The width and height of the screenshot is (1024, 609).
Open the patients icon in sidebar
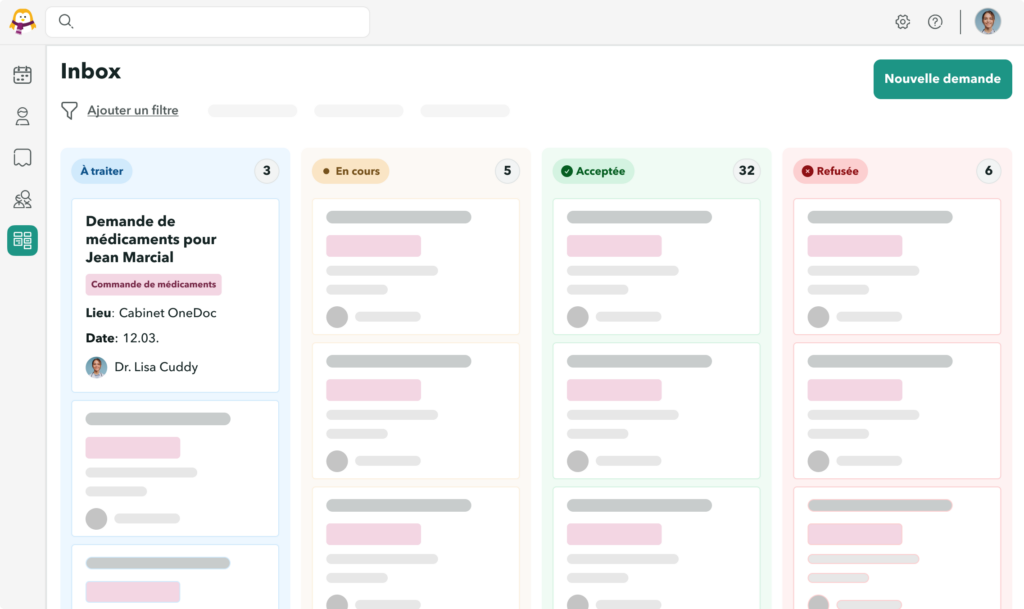tap(22, 116)
